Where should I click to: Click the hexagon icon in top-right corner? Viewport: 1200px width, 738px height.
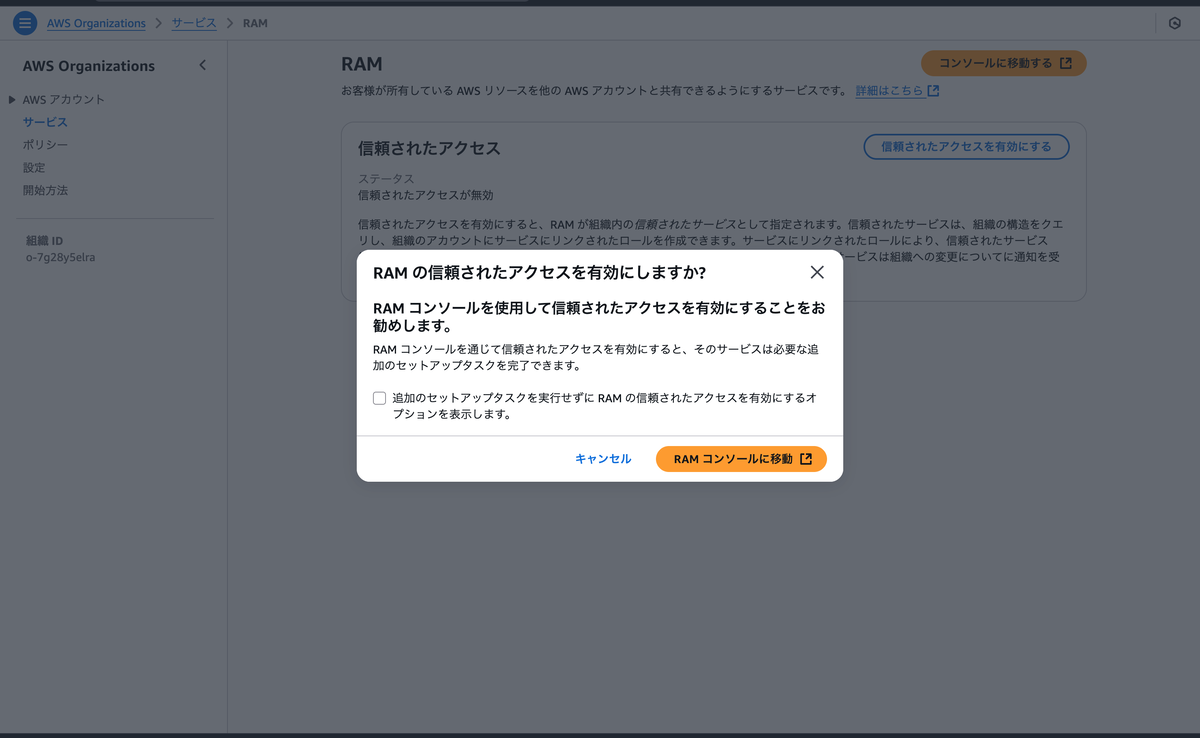(1175, 23)
